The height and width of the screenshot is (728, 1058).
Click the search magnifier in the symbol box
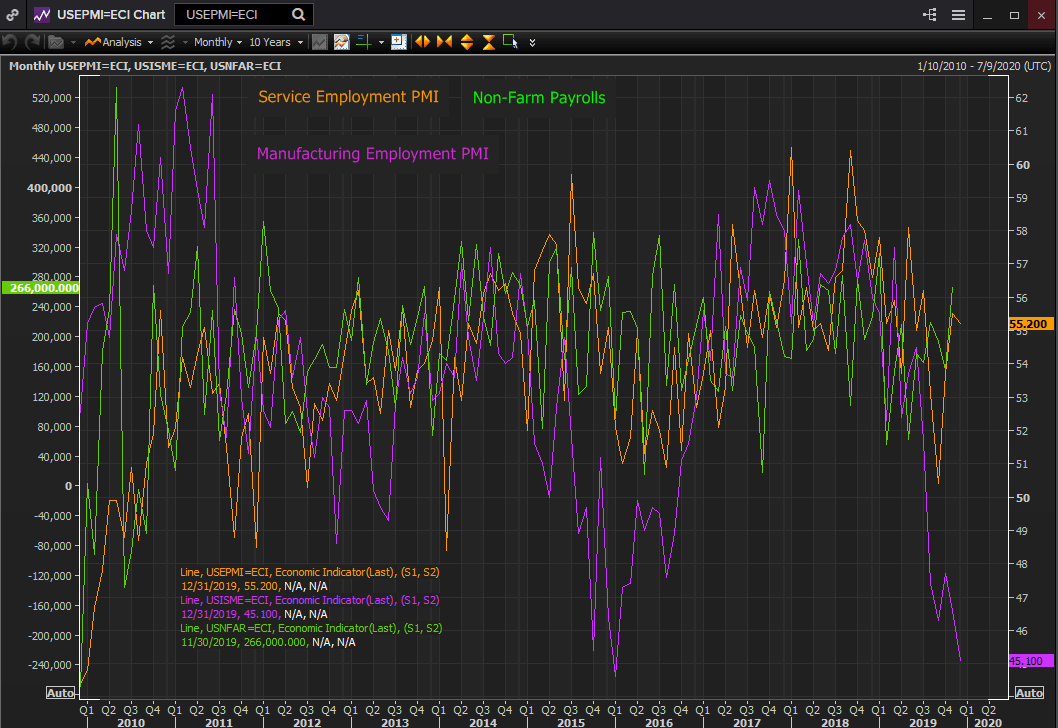299,15
